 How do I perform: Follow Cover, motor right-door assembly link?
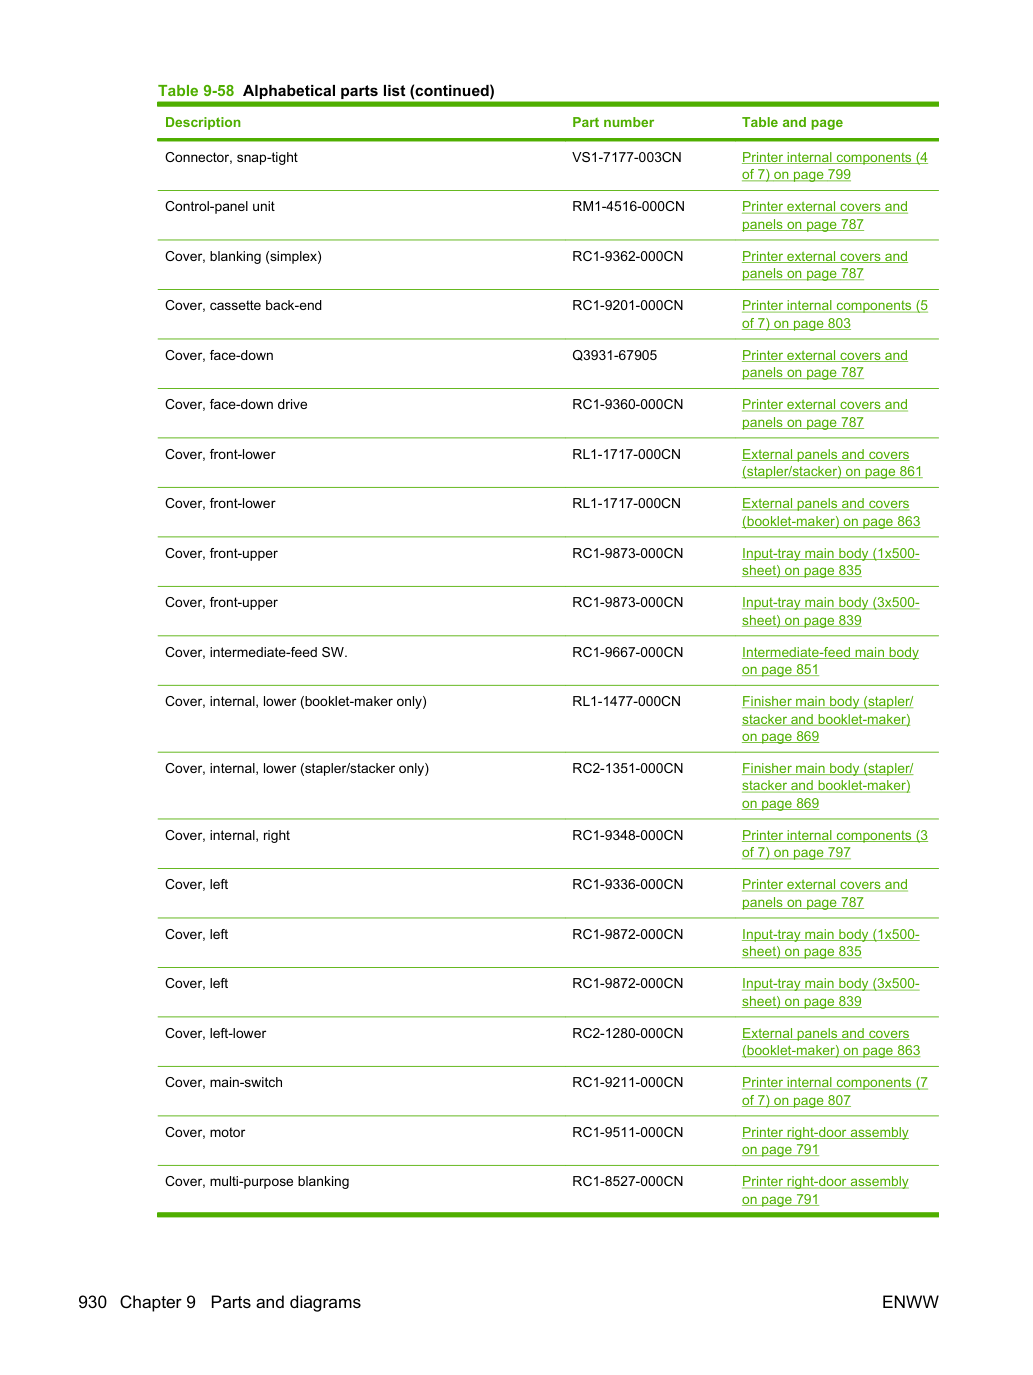coord(825,1141)
